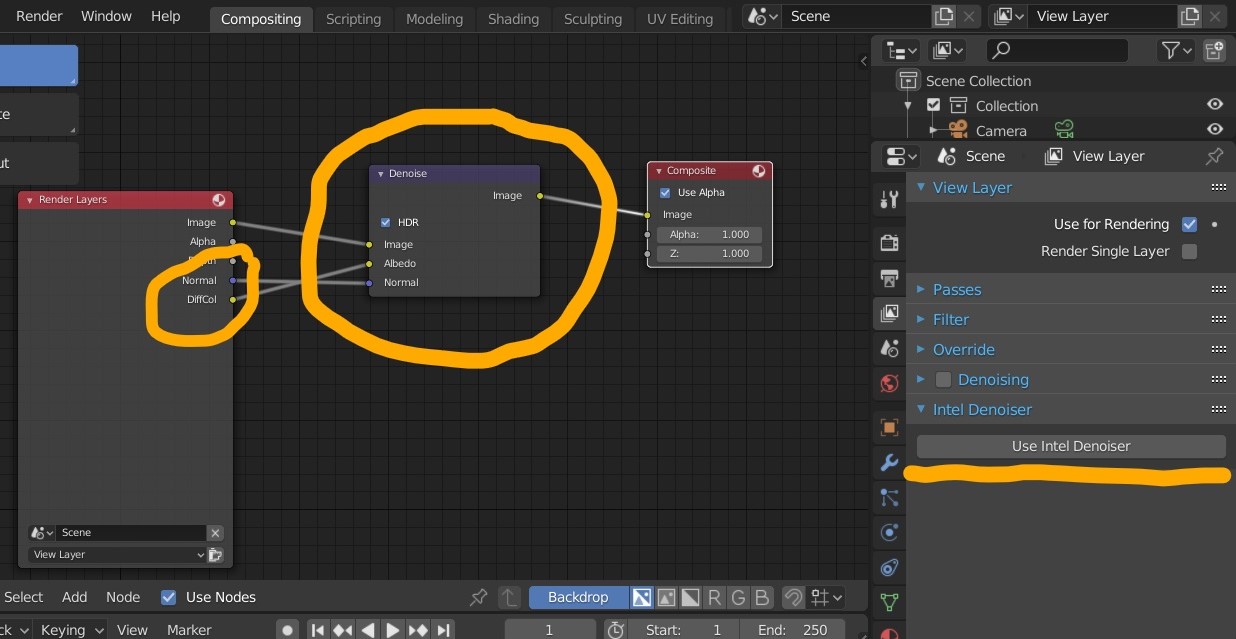Open the Object Data properties tab

pyautogui.click(x=888, y=602)
